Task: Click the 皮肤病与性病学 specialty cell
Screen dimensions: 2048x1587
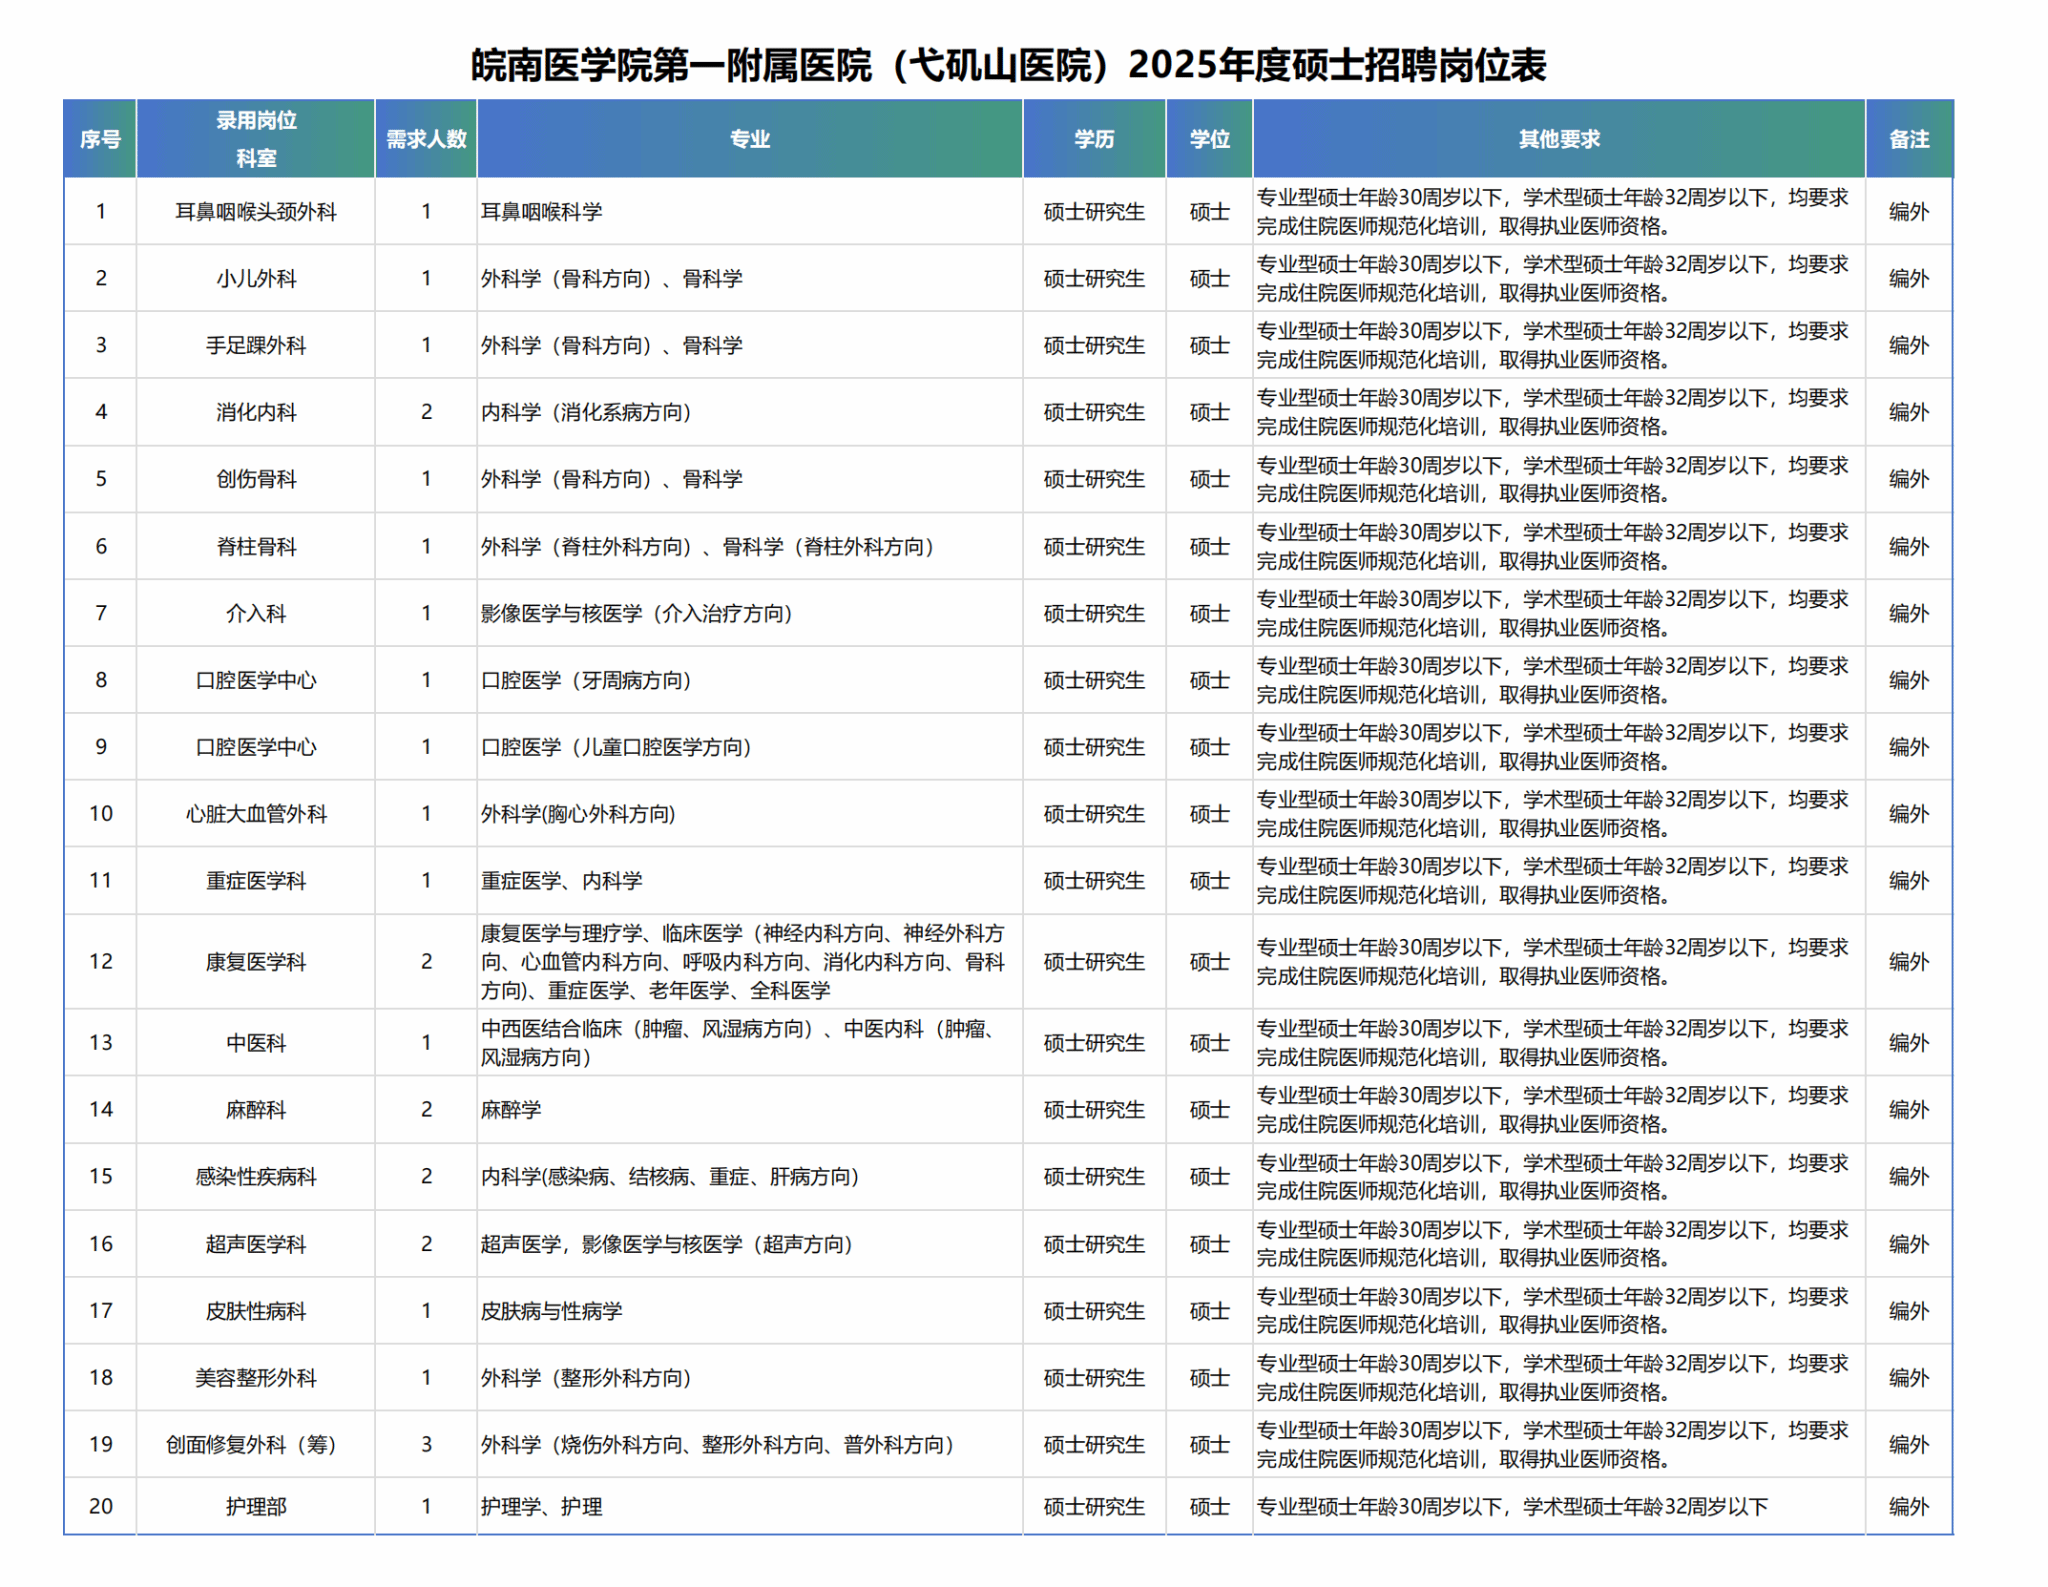Action: coord(551,1311)
